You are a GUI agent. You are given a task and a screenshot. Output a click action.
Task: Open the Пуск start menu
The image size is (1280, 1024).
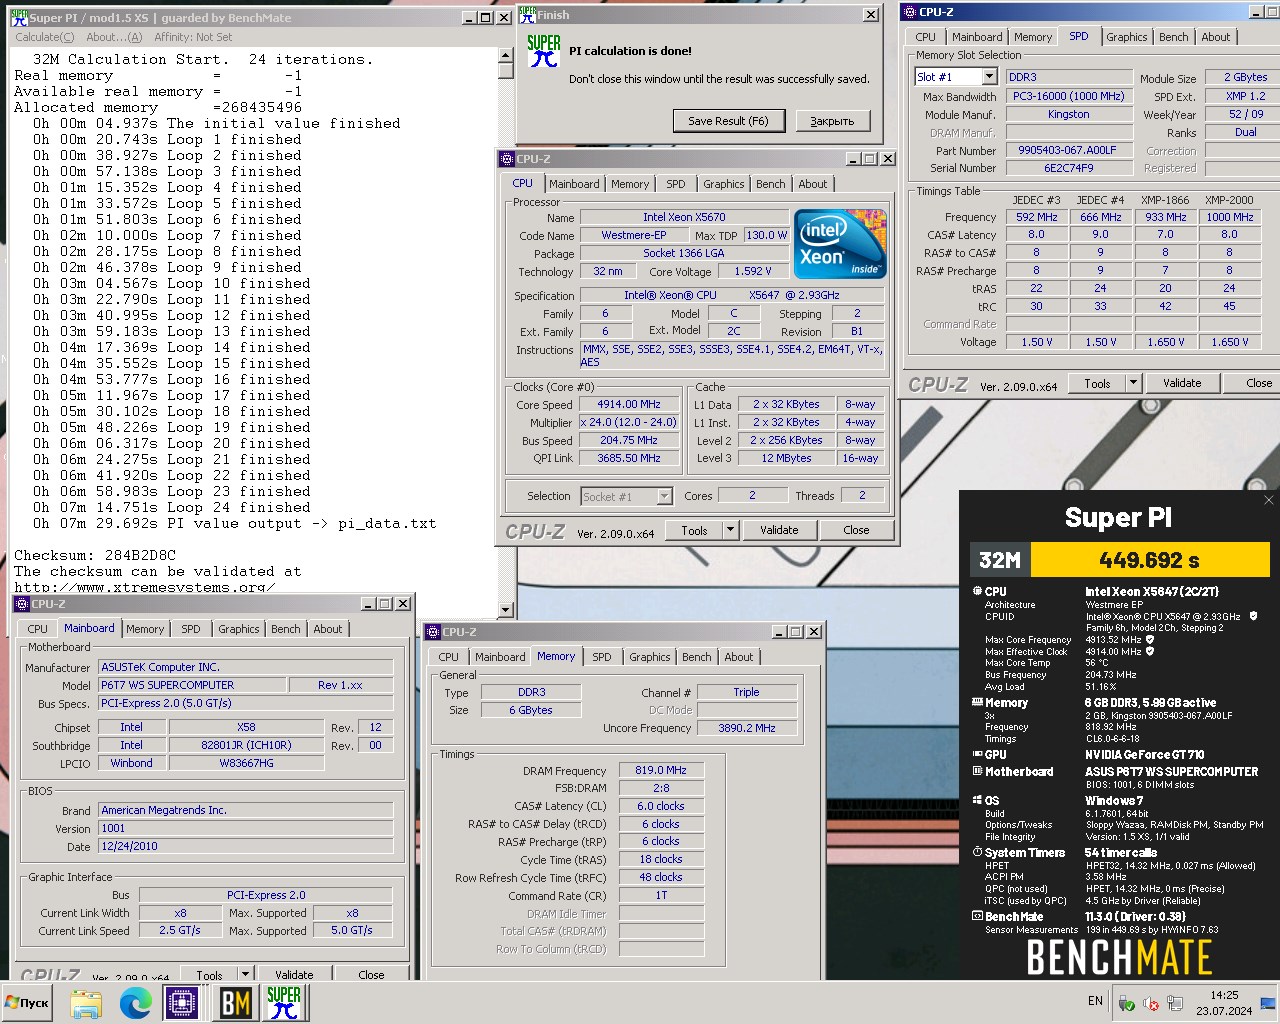[27, 1002]
